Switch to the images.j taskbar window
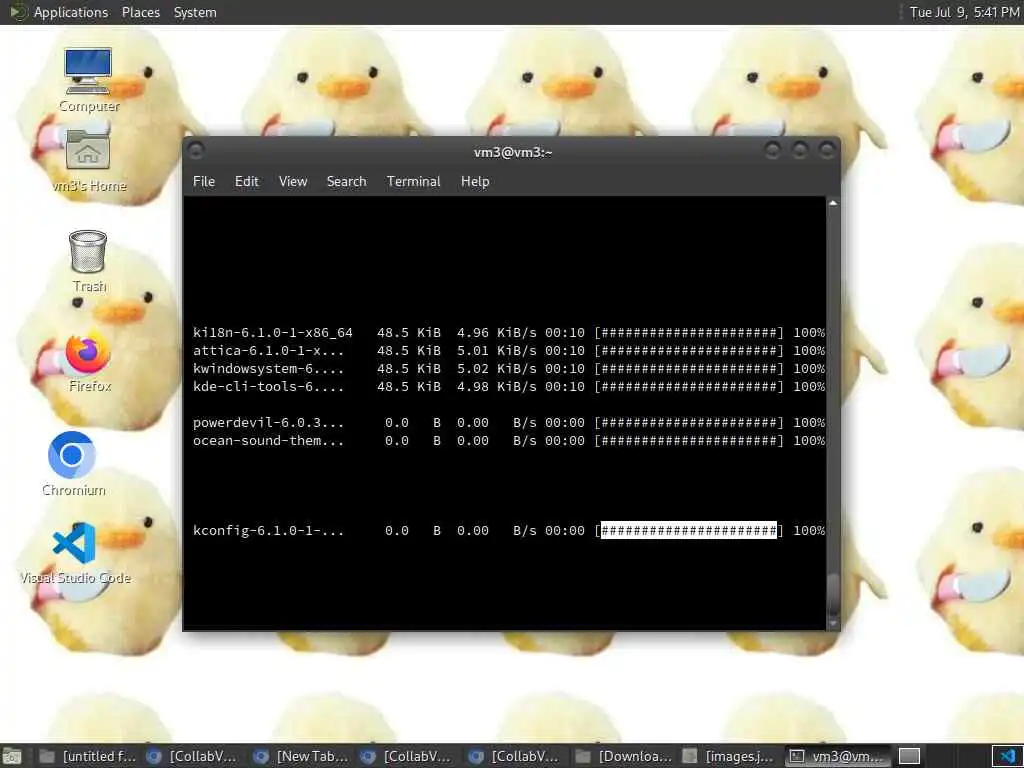 (730, 756)
